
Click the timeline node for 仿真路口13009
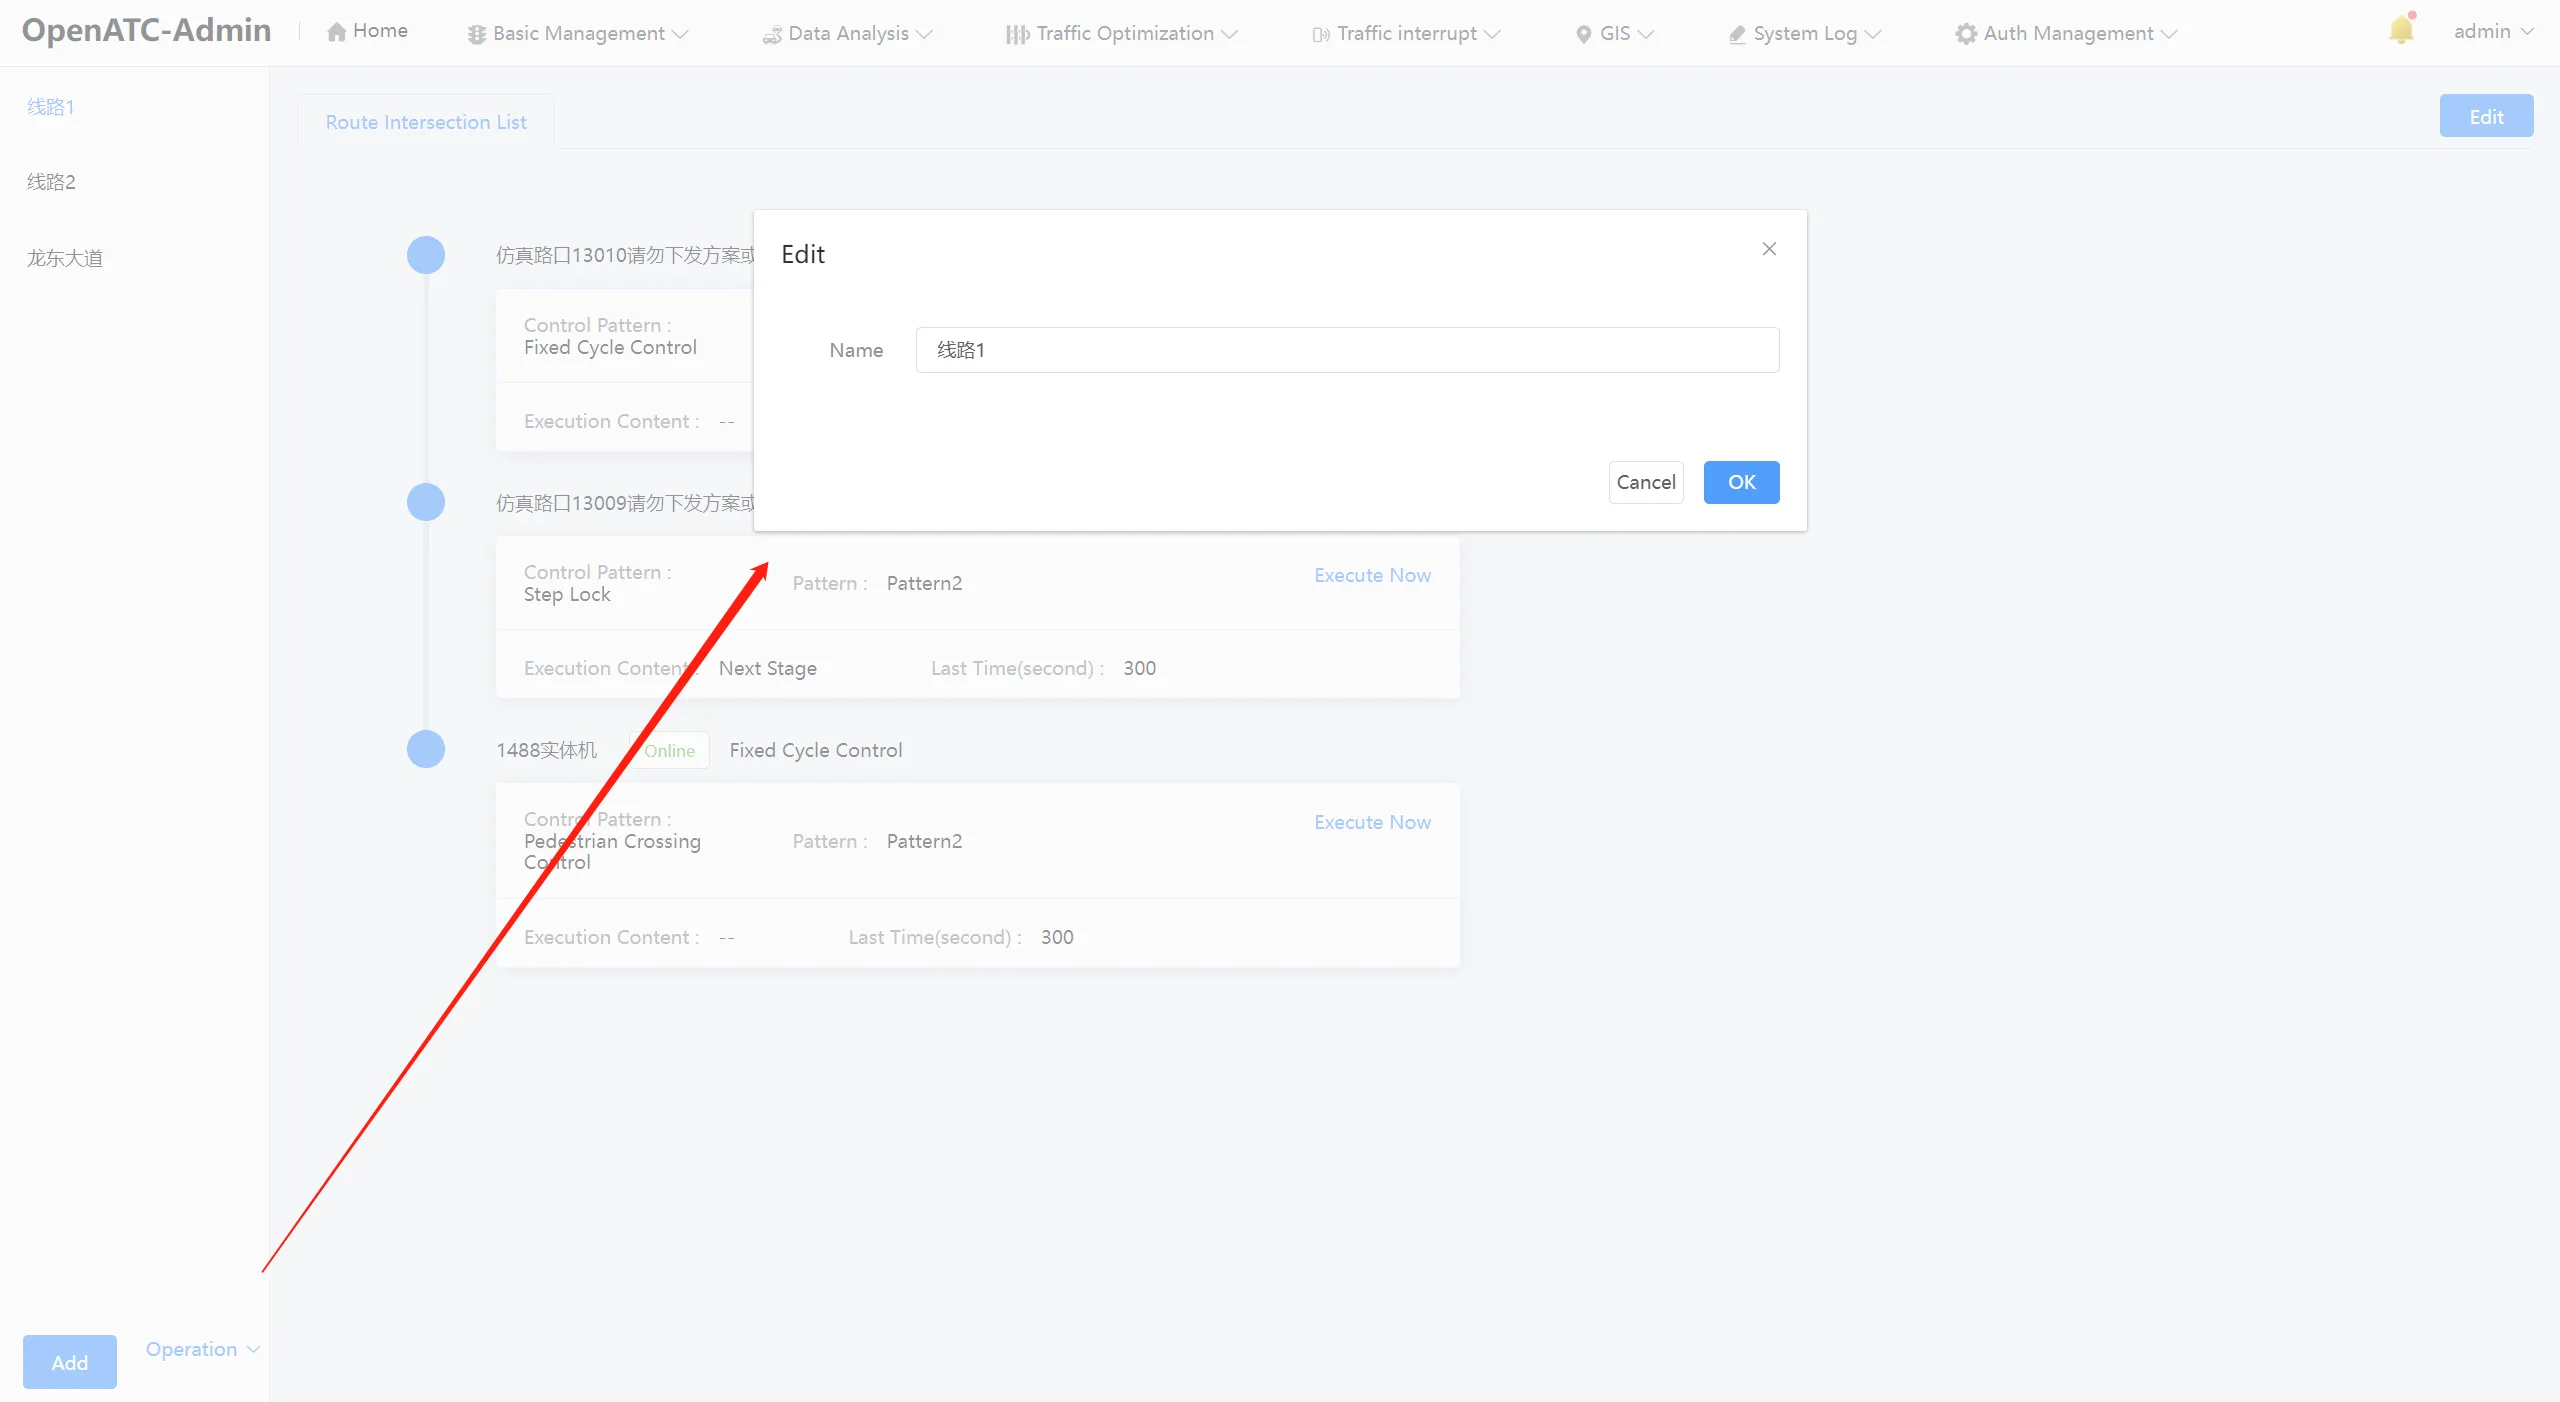(x=426, y=502)
